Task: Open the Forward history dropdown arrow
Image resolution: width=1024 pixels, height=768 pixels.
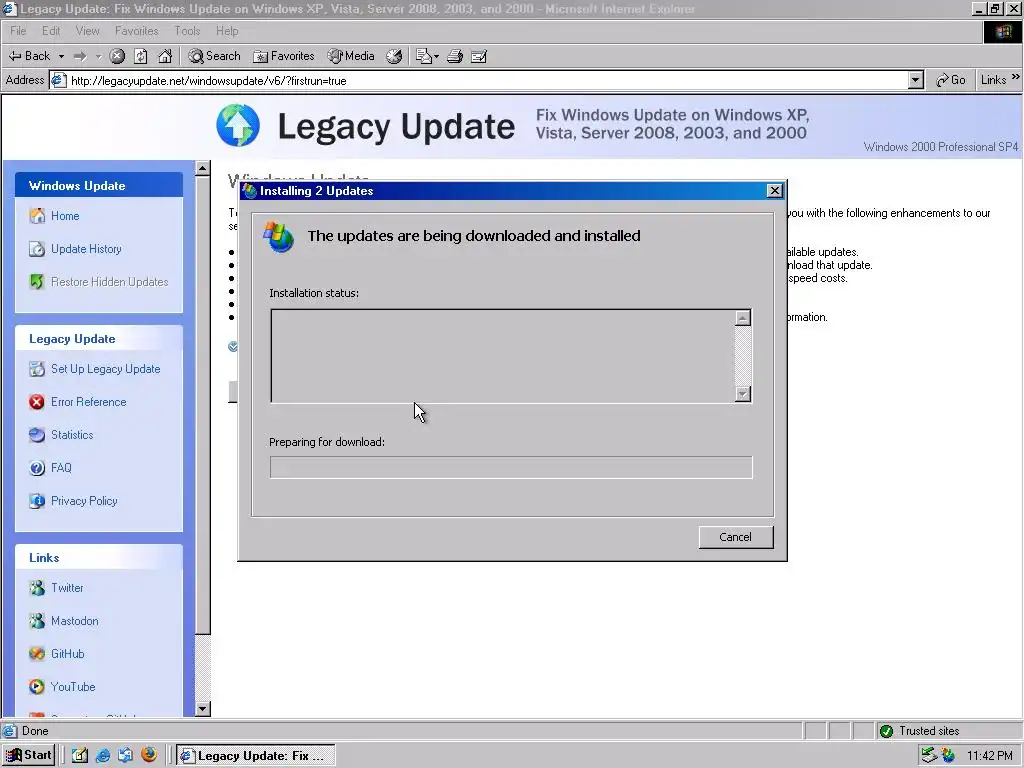Action: point(98,56)
